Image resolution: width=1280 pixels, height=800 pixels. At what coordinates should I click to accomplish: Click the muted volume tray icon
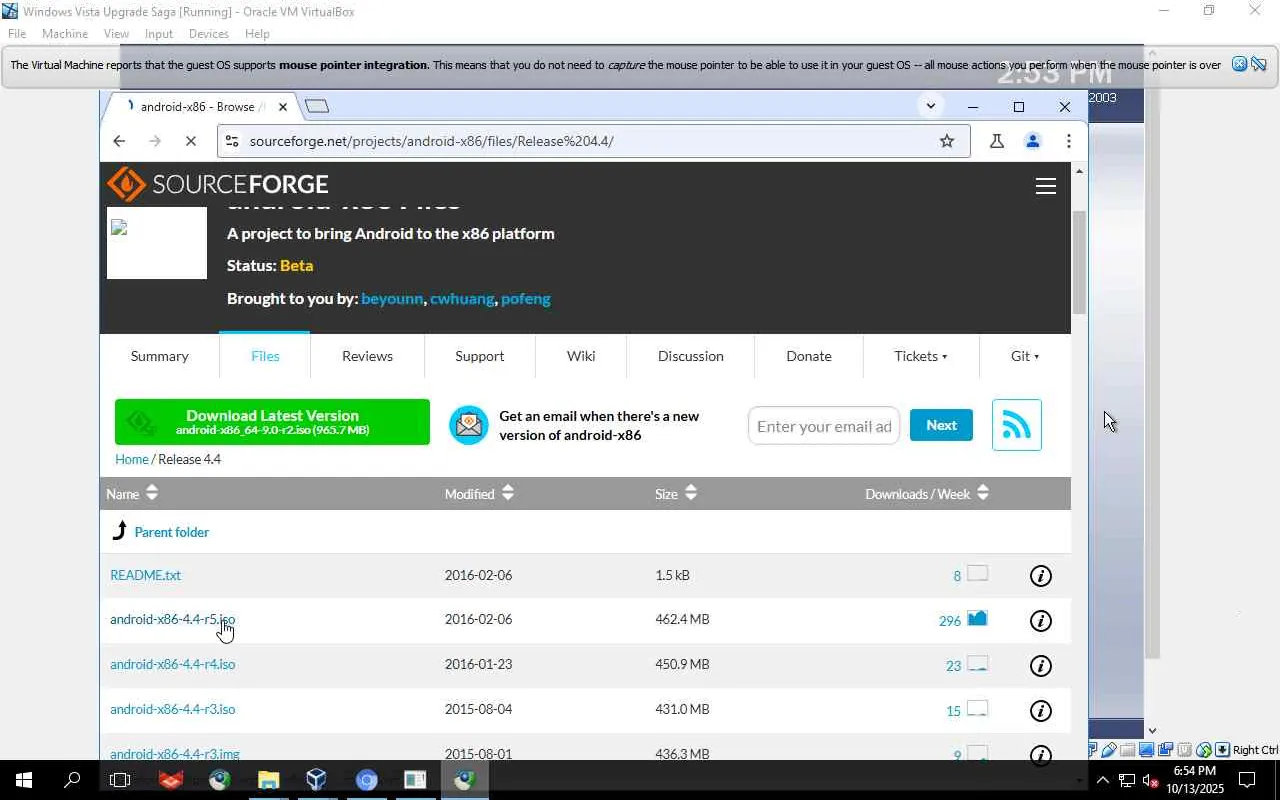[x=1151, y=780]
